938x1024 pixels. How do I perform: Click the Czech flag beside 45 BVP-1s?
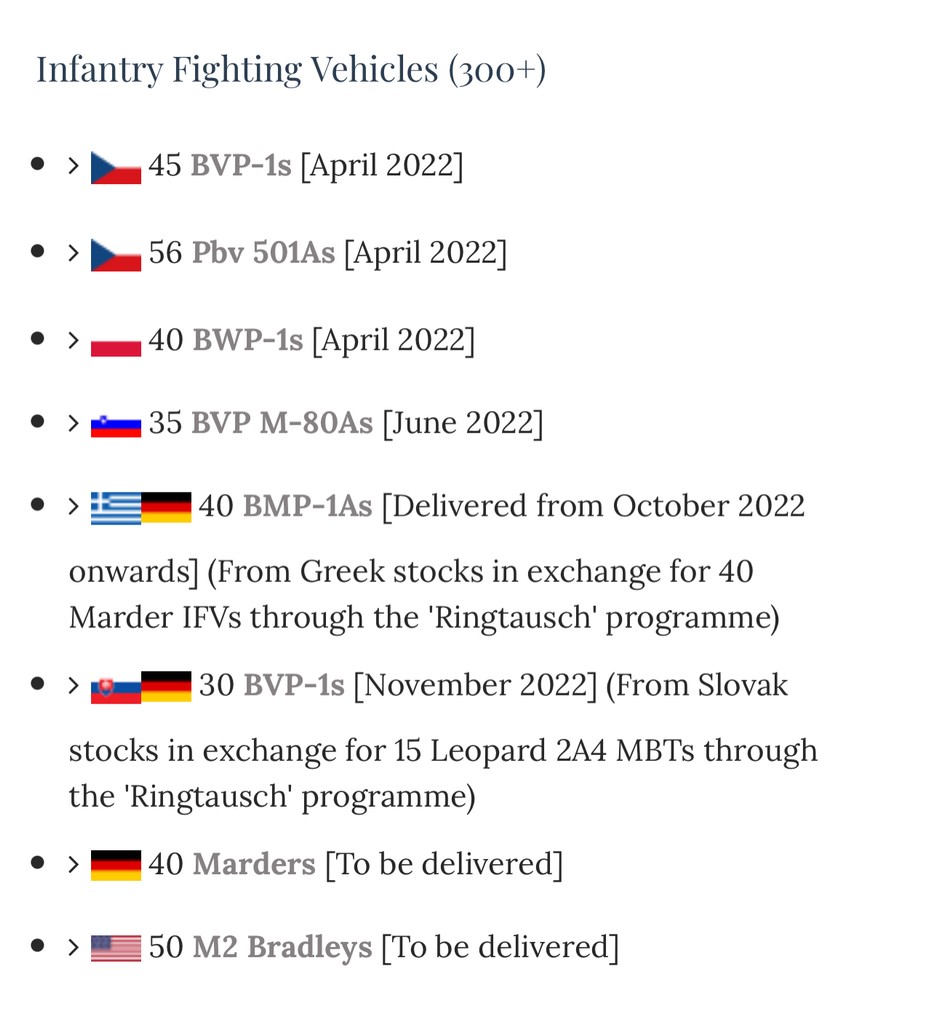pyautogui.click(x=116, y=167)
